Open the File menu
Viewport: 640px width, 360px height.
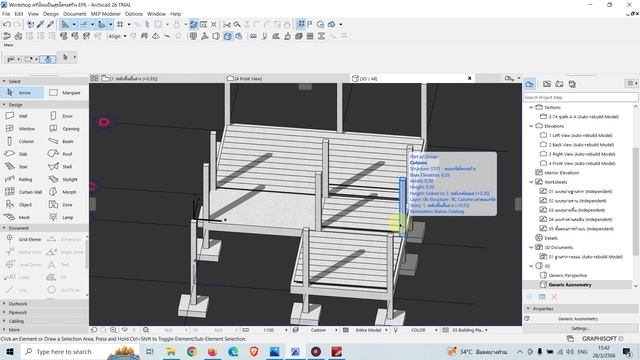[6, 14]
